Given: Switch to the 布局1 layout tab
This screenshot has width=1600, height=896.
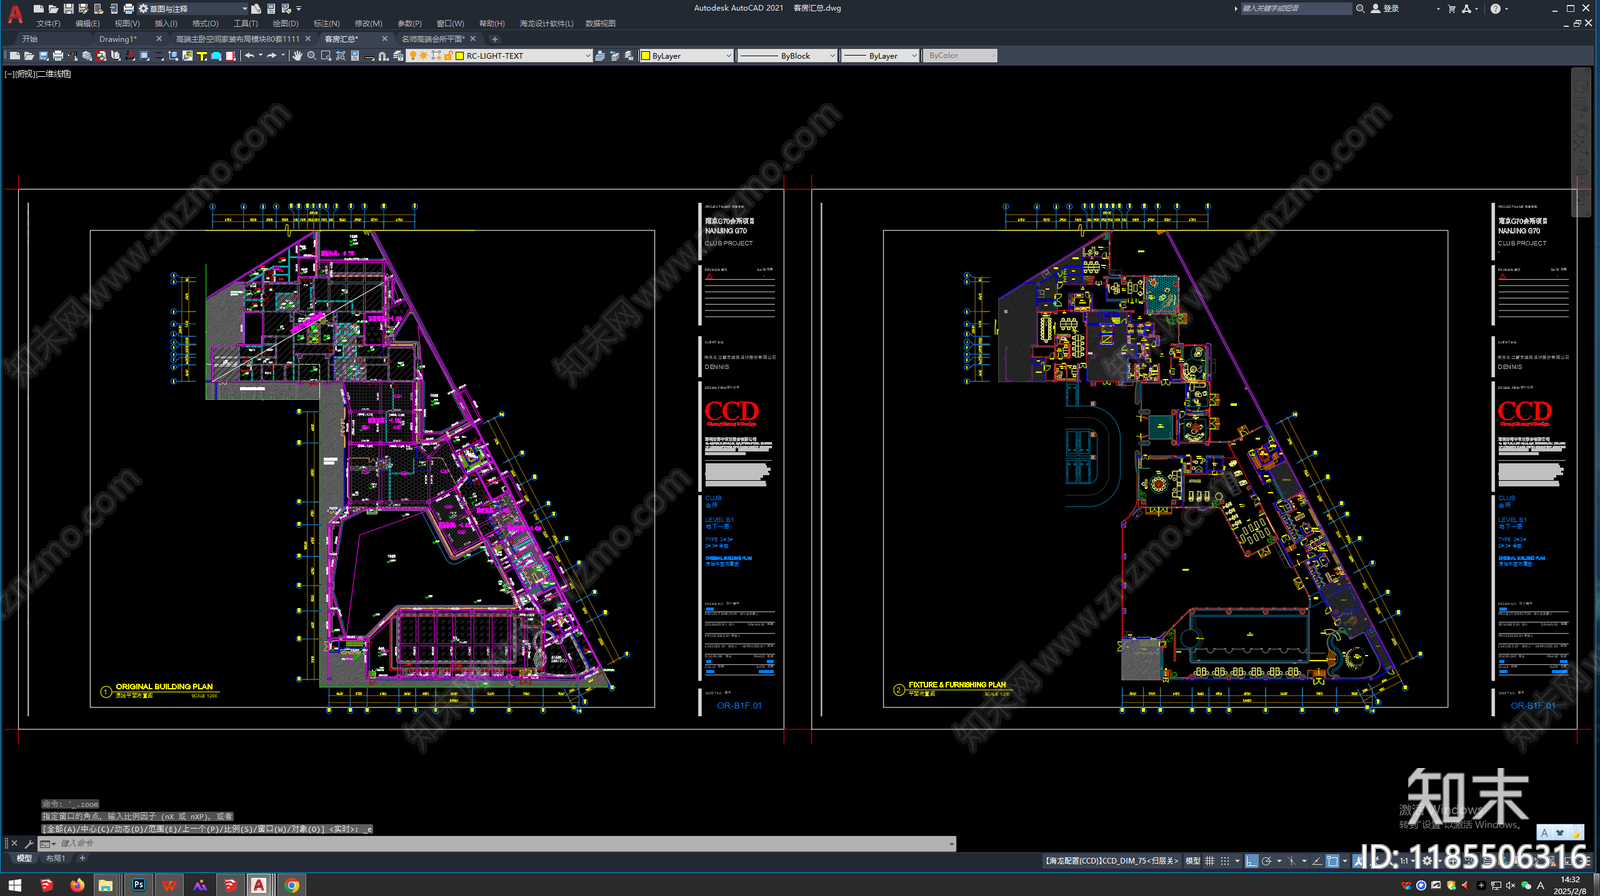Looking at the screenshot, I should coord(55,858).
